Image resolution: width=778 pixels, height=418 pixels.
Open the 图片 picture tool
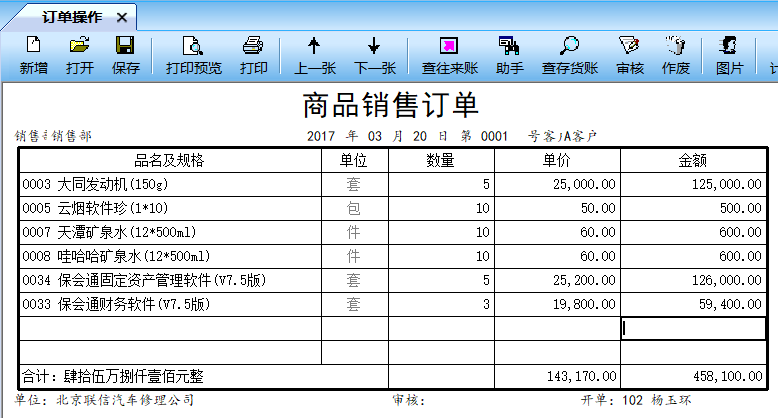tap(729, 55)
